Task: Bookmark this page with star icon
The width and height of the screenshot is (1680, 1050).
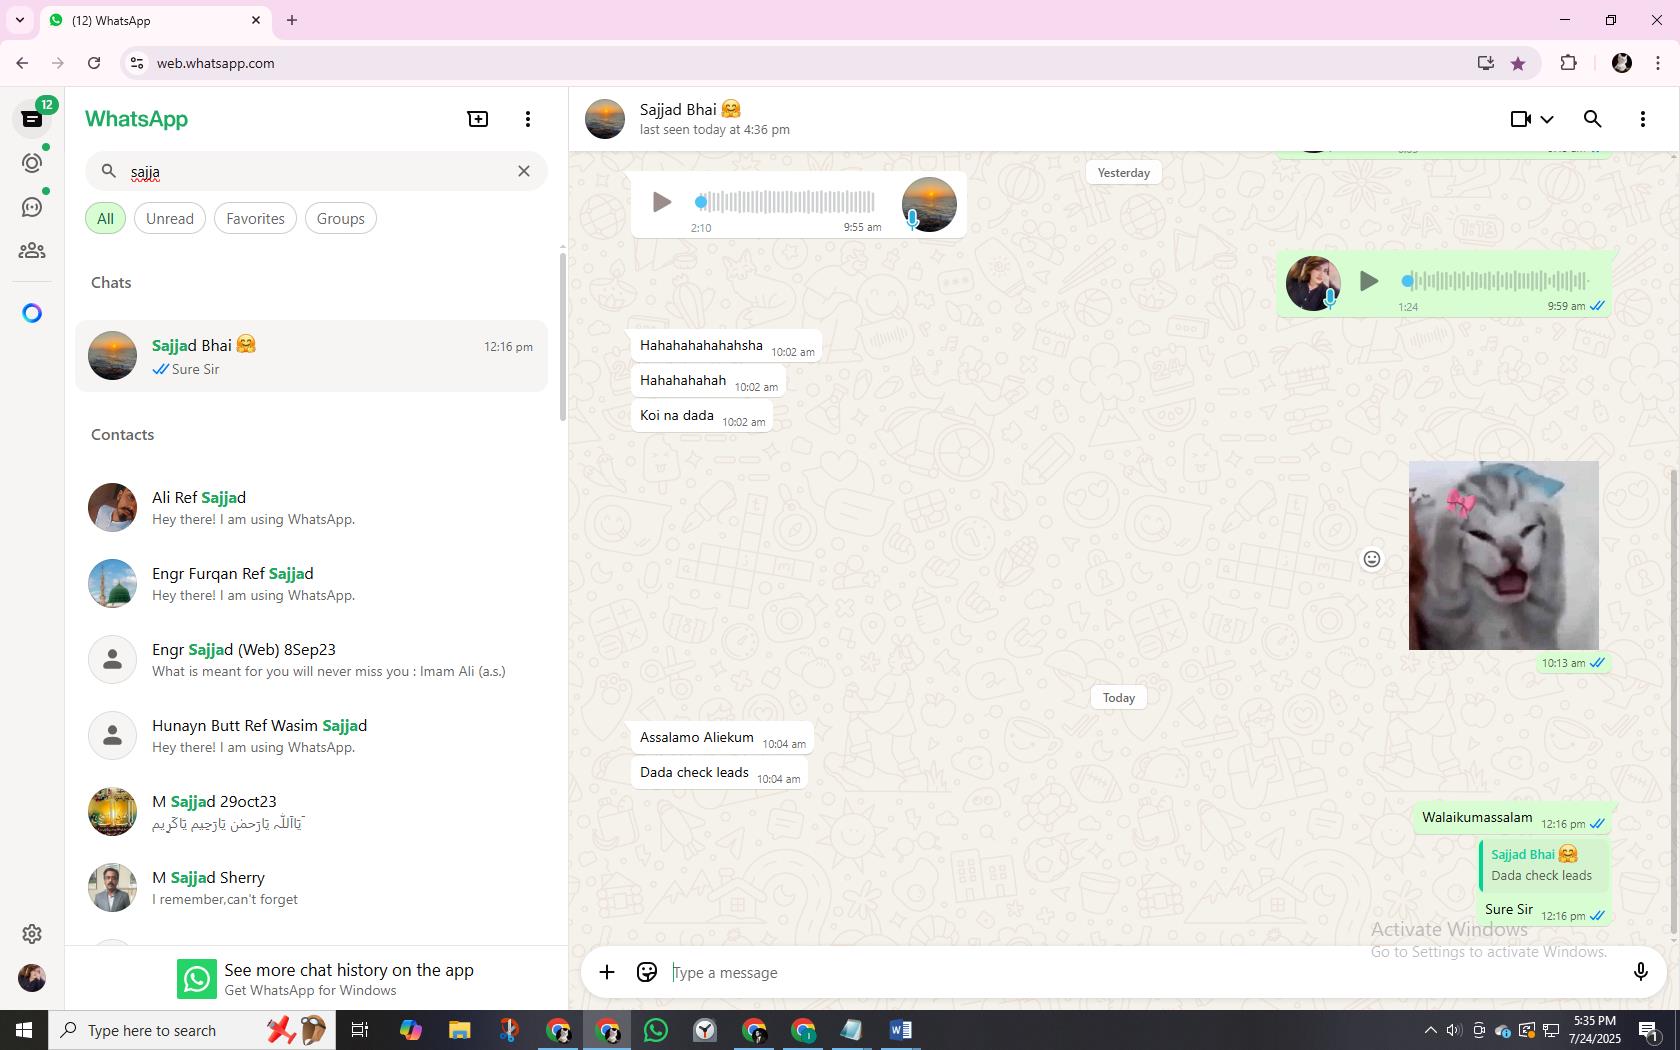Action: pos(1518,63)
